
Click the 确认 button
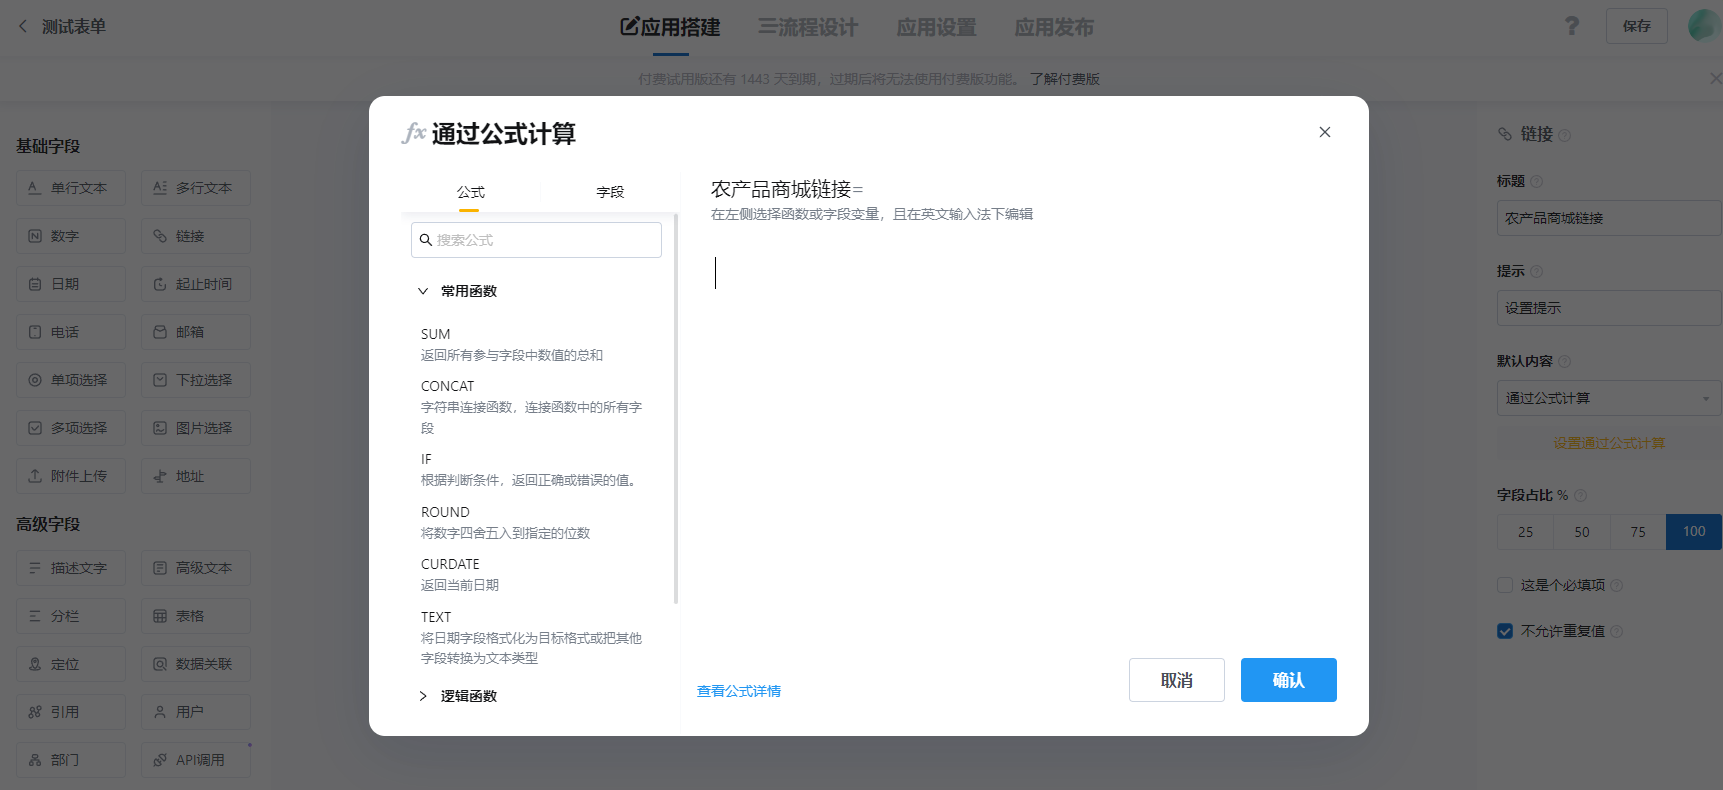(1289, 680)
